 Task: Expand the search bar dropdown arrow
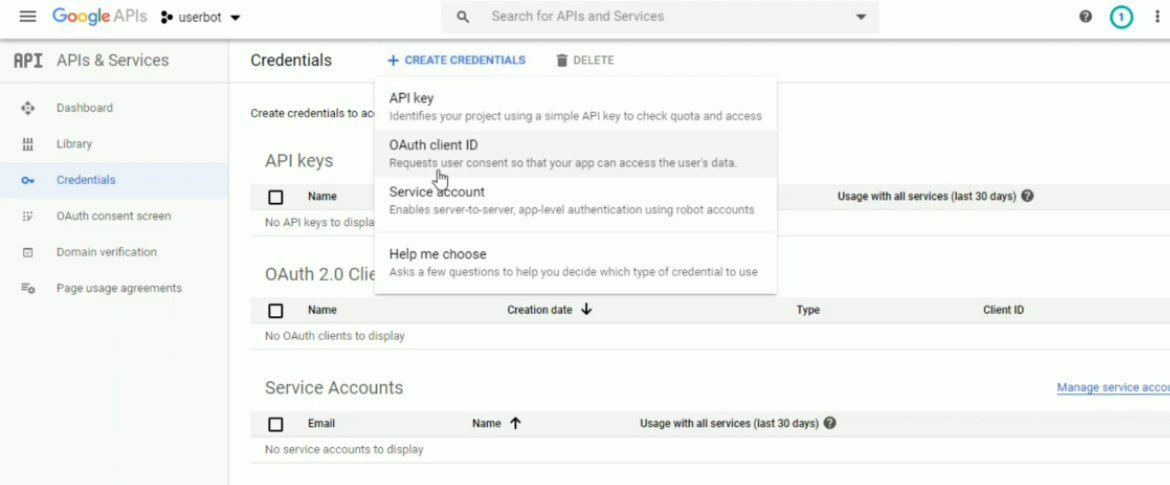pos(862,17)
